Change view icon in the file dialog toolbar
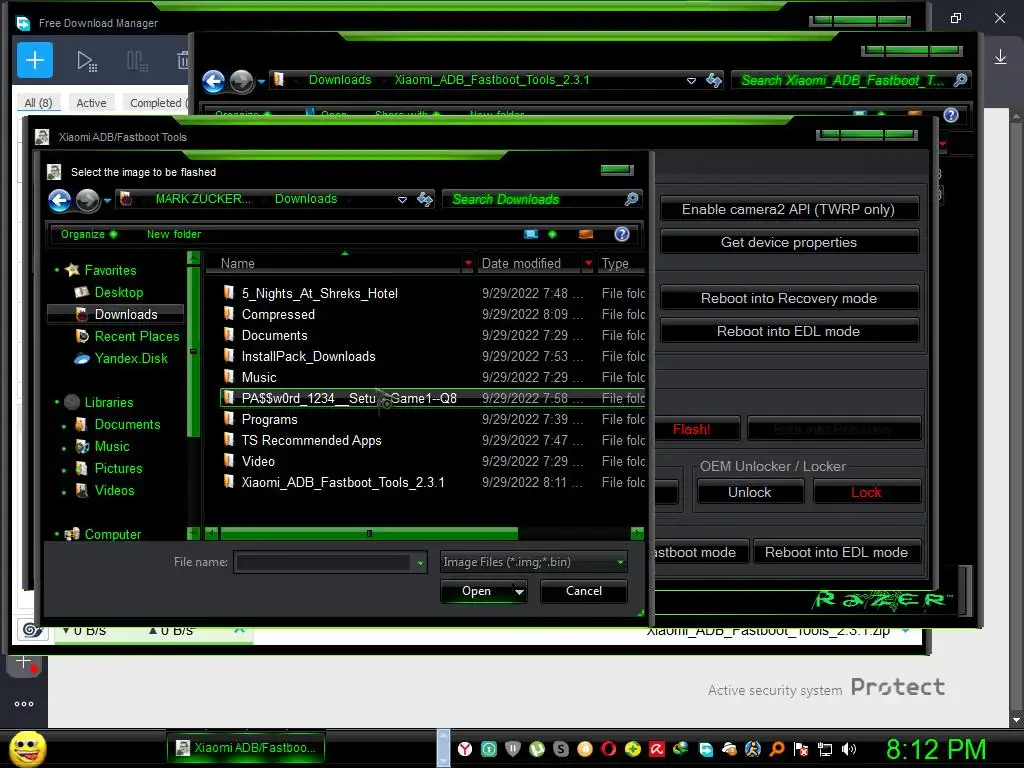This screenshot has height=768, width=1024. (531, 234)
